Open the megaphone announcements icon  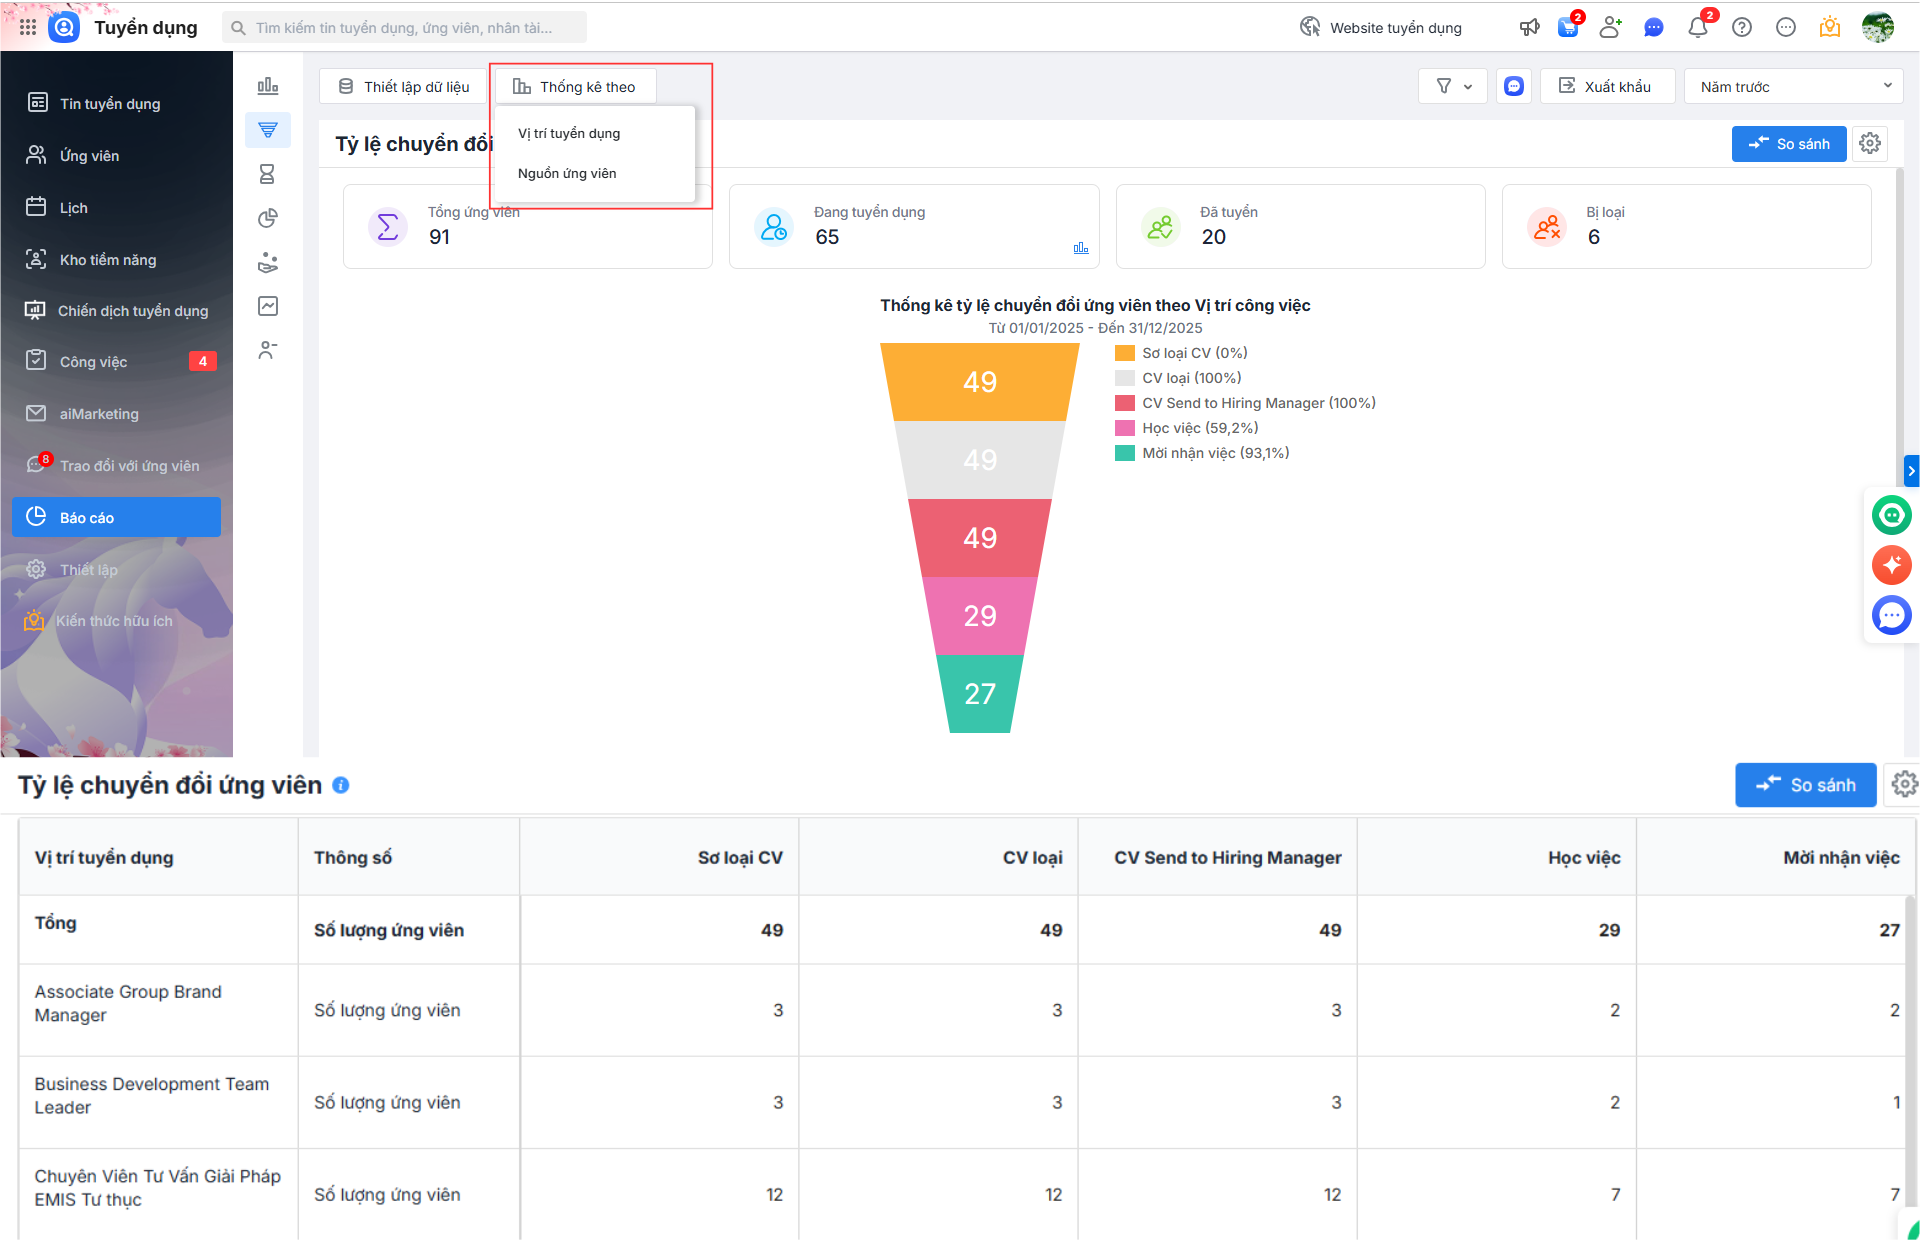[1529, 28]
